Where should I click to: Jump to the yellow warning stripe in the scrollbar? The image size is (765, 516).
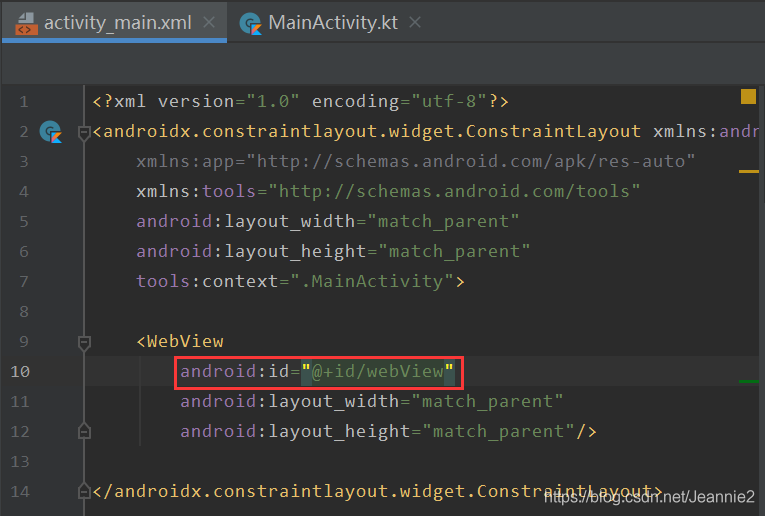749,172
